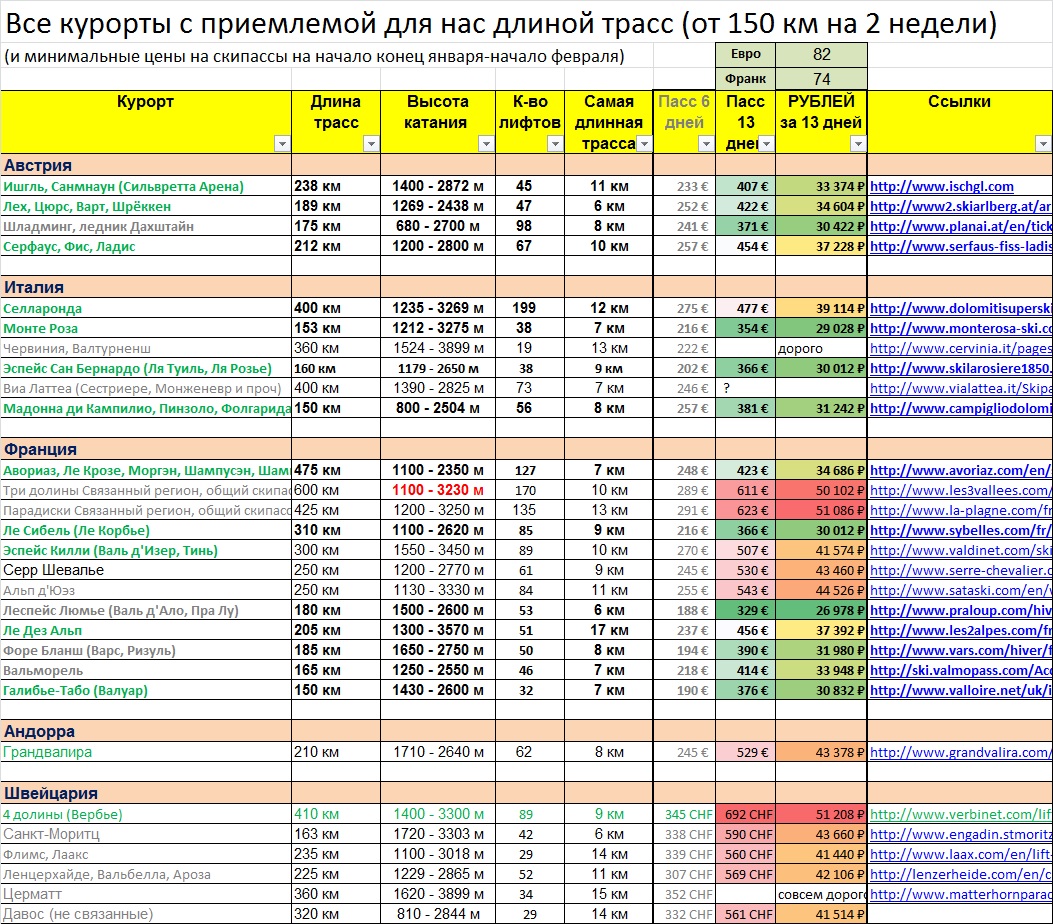Select the Церматт resort cell
This screenshot has height=924, width=1053.
tap(146, 894)
